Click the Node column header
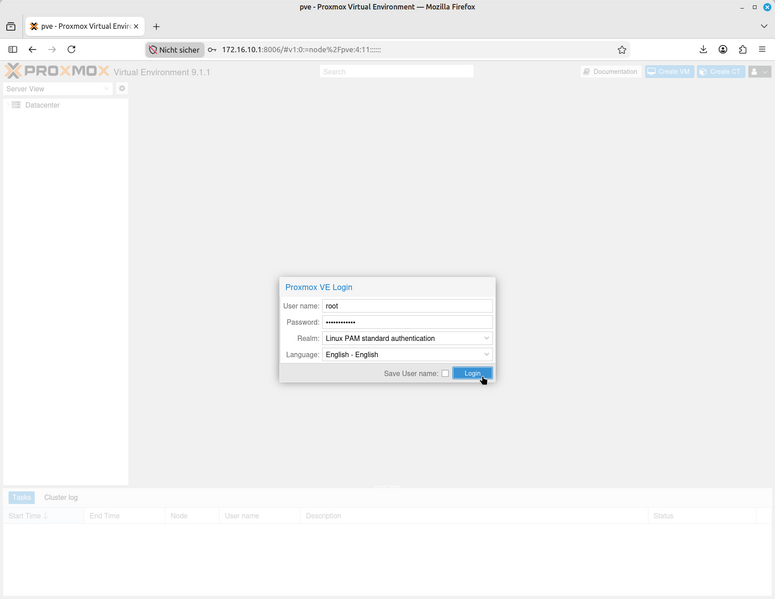 pos(192,515)
